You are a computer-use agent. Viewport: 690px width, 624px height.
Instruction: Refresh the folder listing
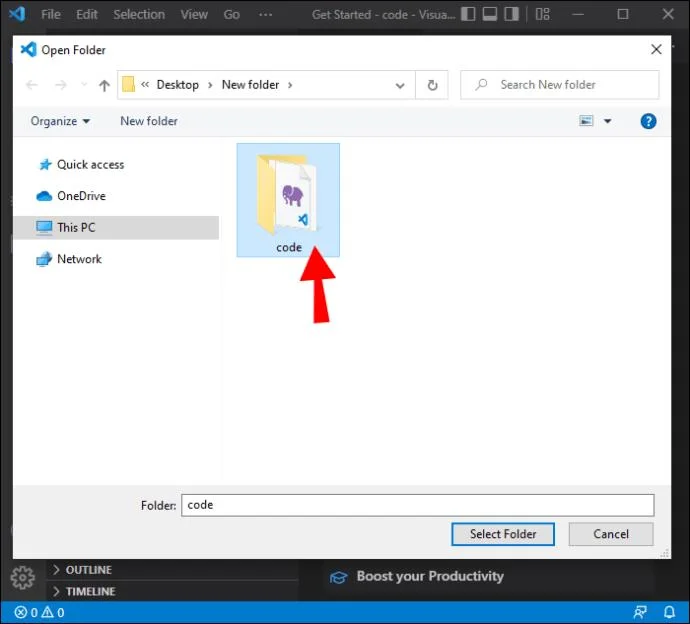[x=433, y=85]
